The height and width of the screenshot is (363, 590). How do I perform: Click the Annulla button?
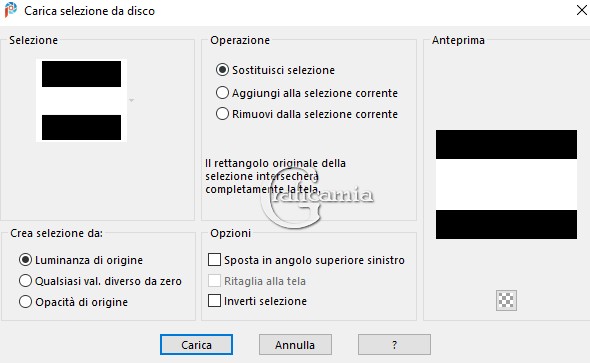coord(295,345)
